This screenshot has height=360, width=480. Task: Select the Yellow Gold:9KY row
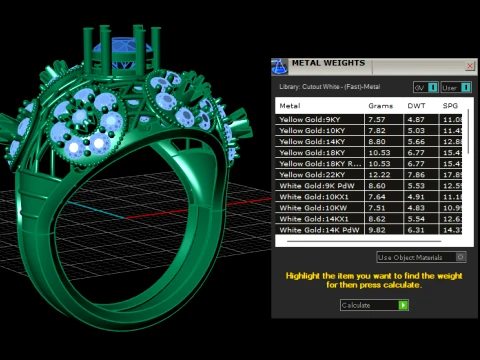368,119
